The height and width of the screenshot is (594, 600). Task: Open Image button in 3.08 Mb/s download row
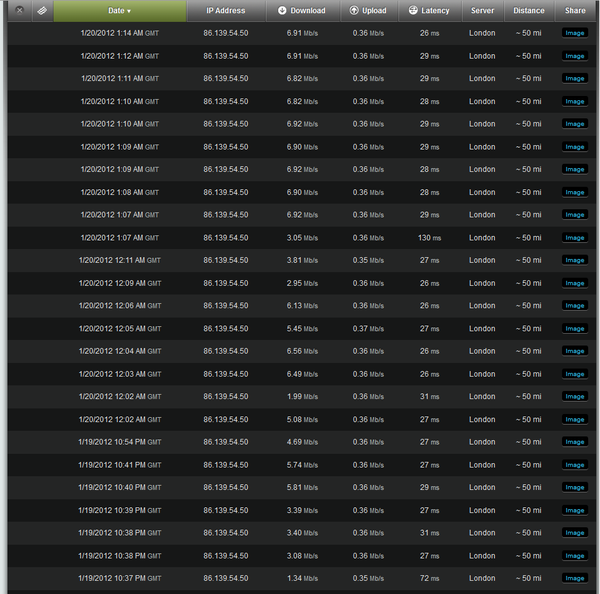tap(575, 556)
